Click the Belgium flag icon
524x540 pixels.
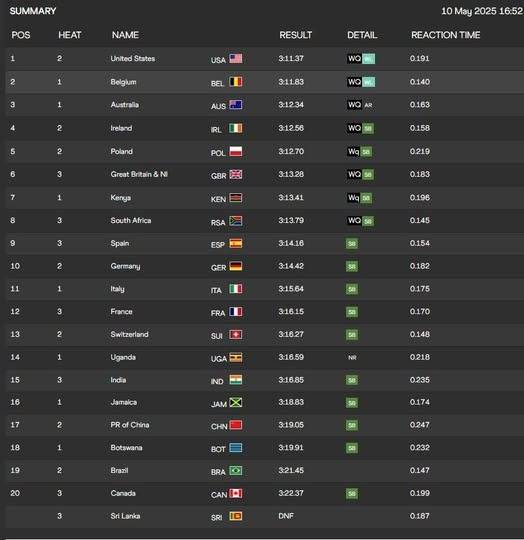pyautogui.click(x=235, y=82)
